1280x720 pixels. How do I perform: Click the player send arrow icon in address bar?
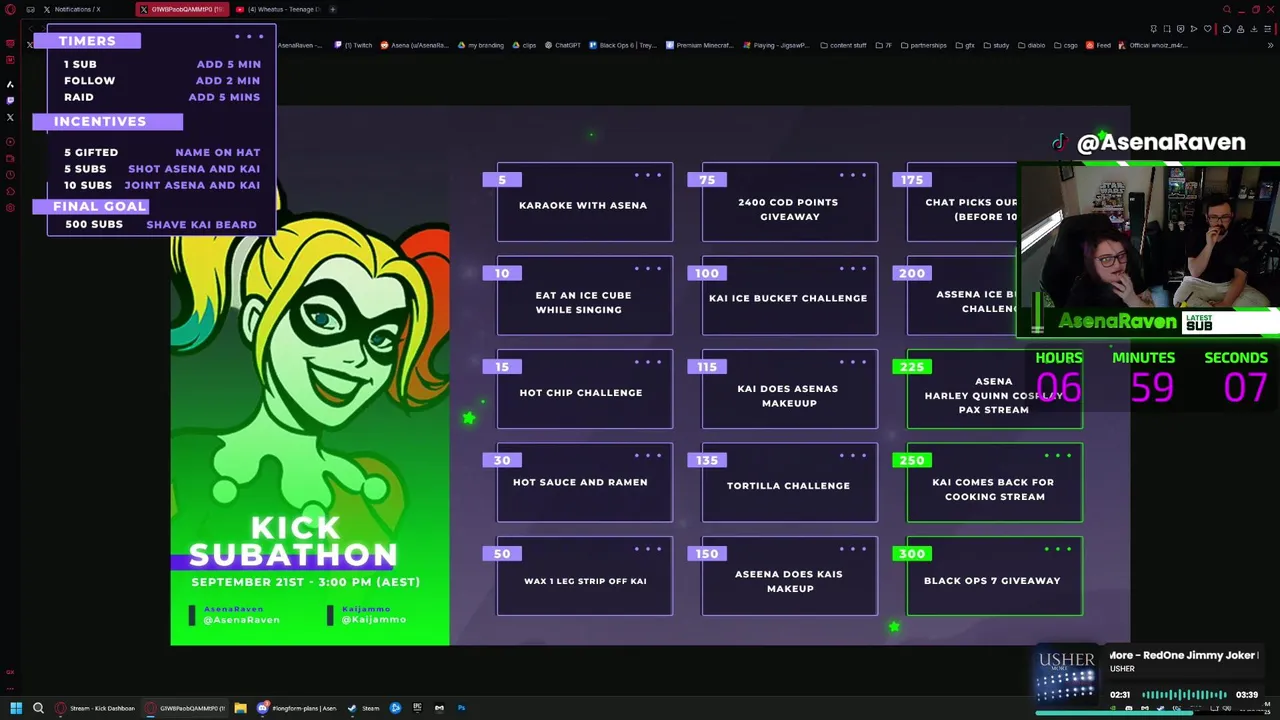pos(1193,29)
